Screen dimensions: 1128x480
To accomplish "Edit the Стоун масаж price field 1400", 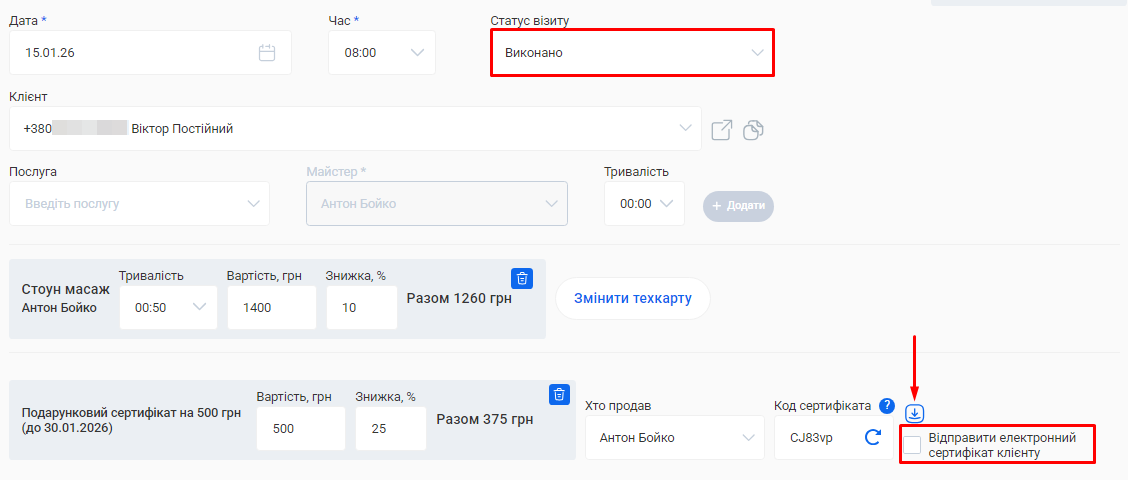I will [271, 308].
